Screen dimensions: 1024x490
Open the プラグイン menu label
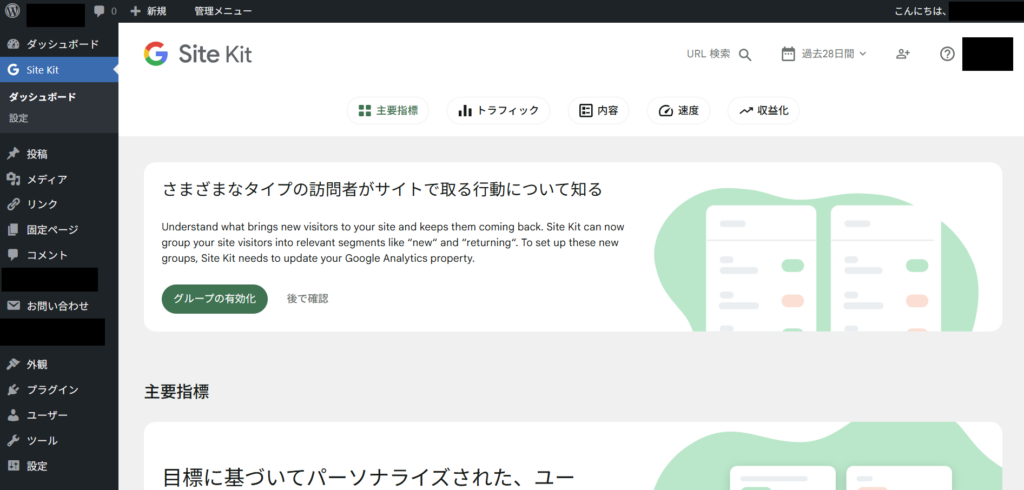(x=52, y=390)
